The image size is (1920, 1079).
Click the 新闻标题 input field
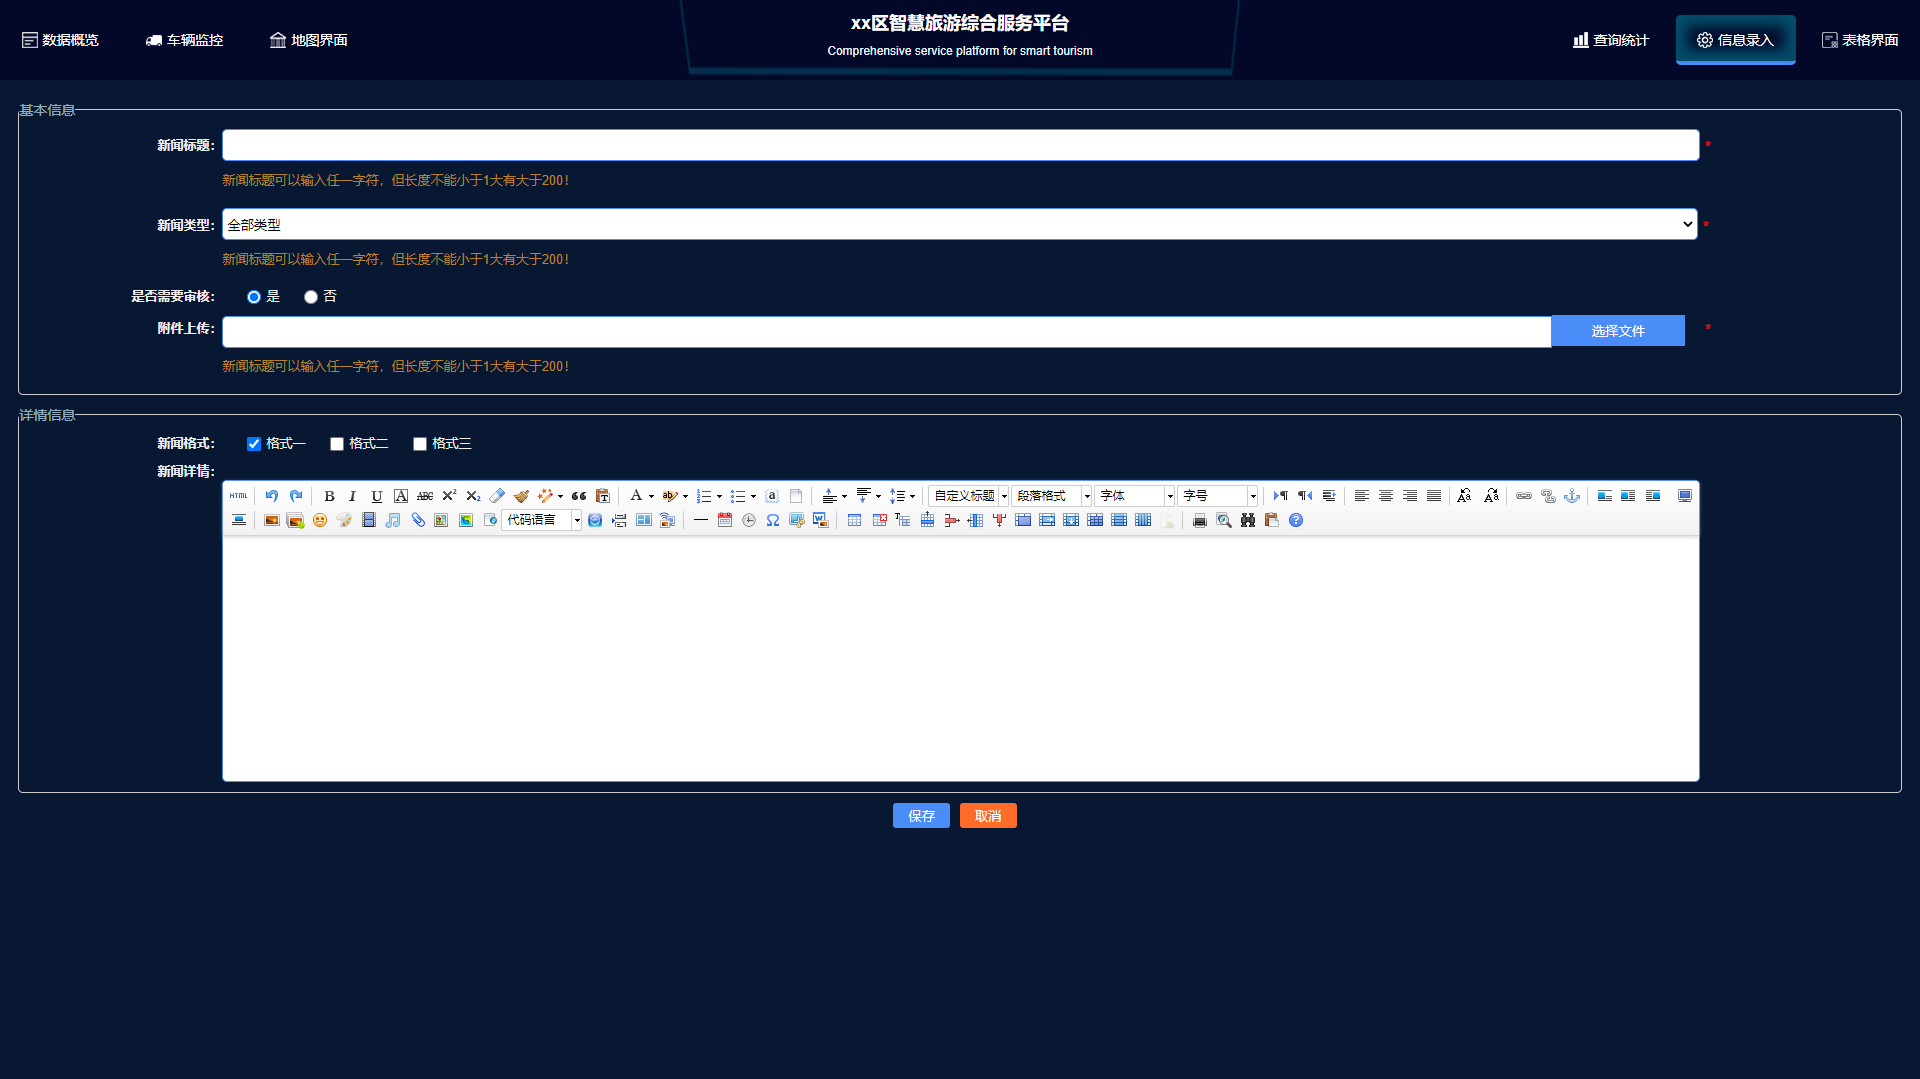click(960, 145)
